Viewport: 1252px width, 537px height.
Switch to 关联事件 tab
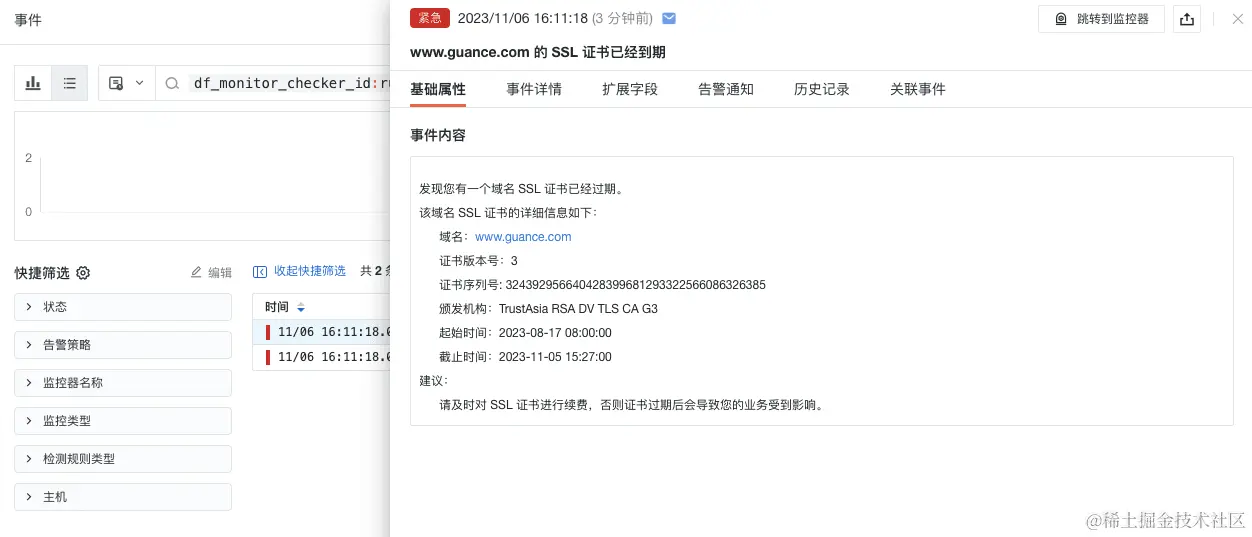click(x=918, y=89)
